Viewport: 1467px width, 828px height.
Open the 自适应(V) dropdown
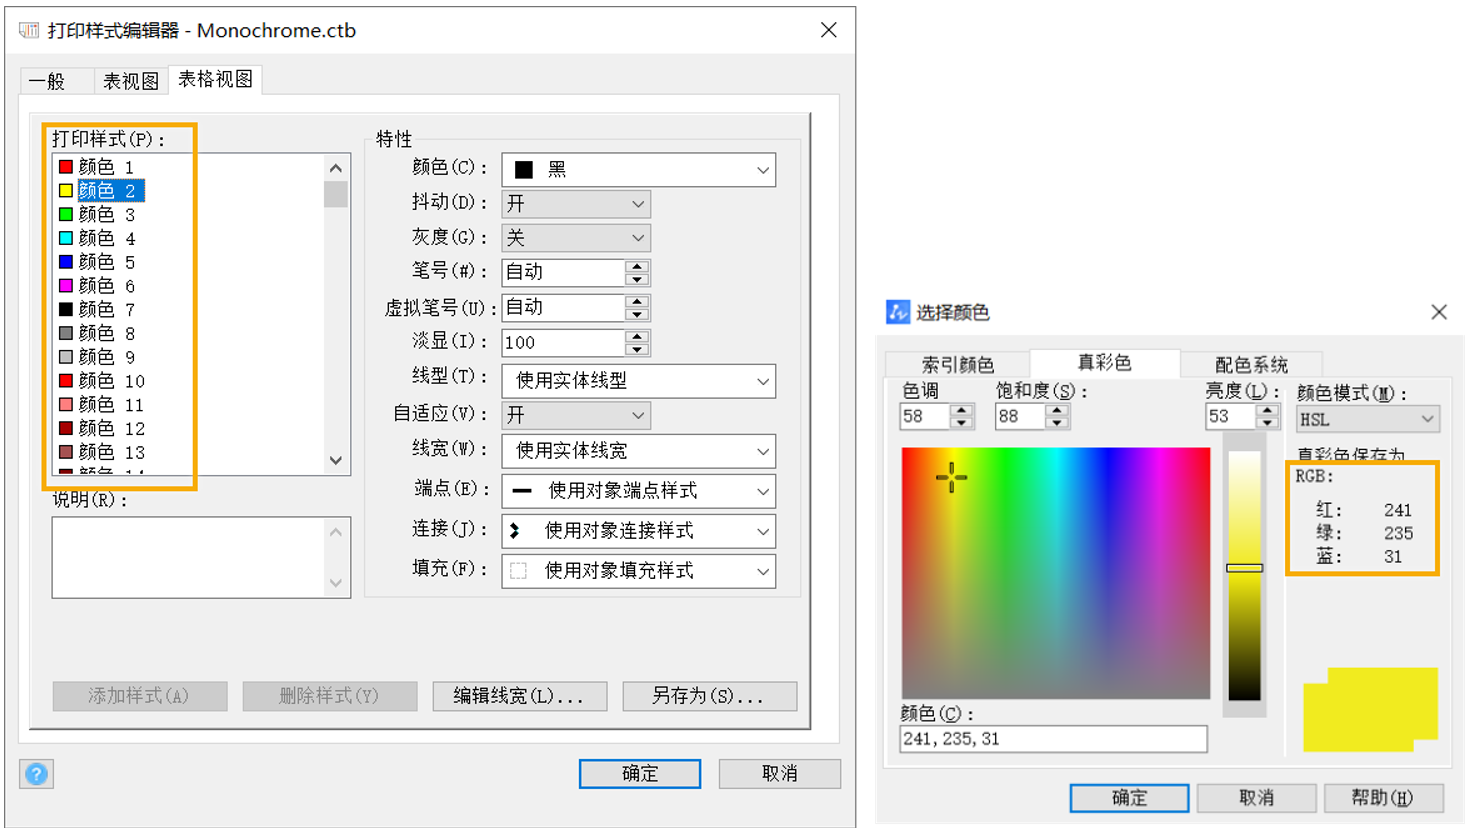tap(576, 415)
